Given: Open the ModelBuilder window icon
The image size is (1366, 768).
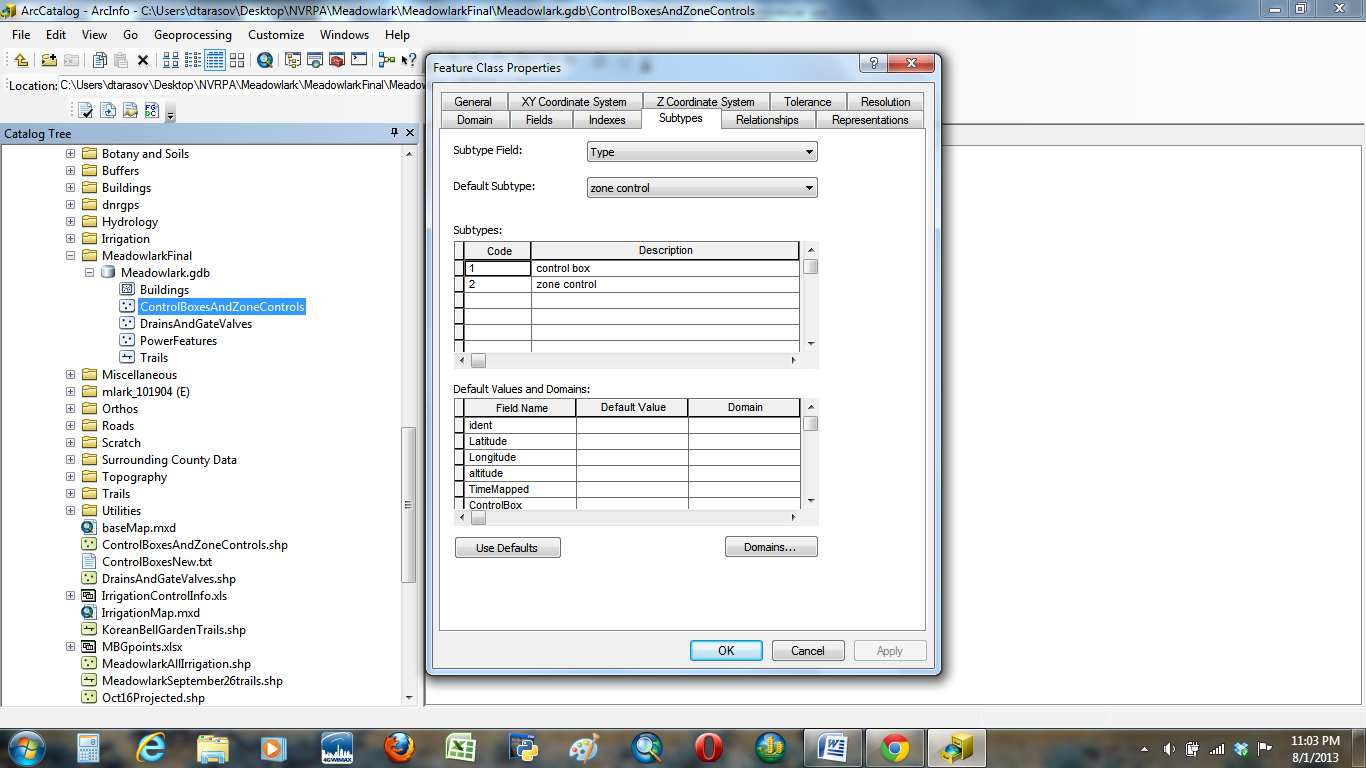Looking at the screenshot, I should click(386, 60).
